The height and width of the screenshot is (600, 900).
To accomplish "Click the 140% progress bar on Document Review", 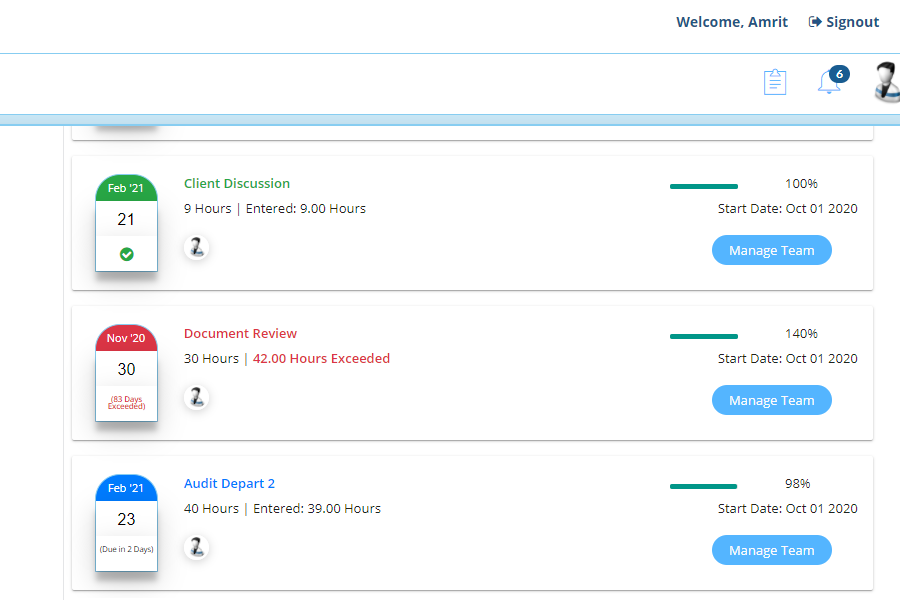I will pyautogui.click(x=703, y=337).
